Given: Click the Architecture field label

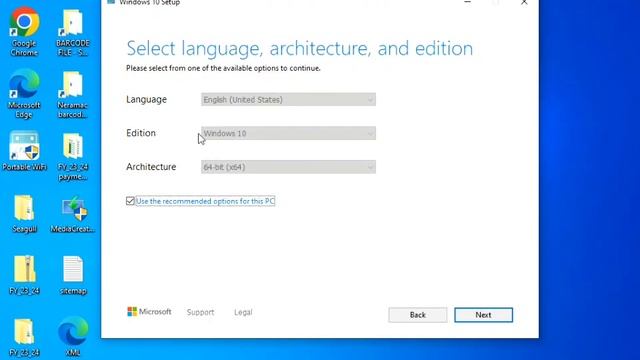Looking at the screenshot, I should [x=151, y=167].
